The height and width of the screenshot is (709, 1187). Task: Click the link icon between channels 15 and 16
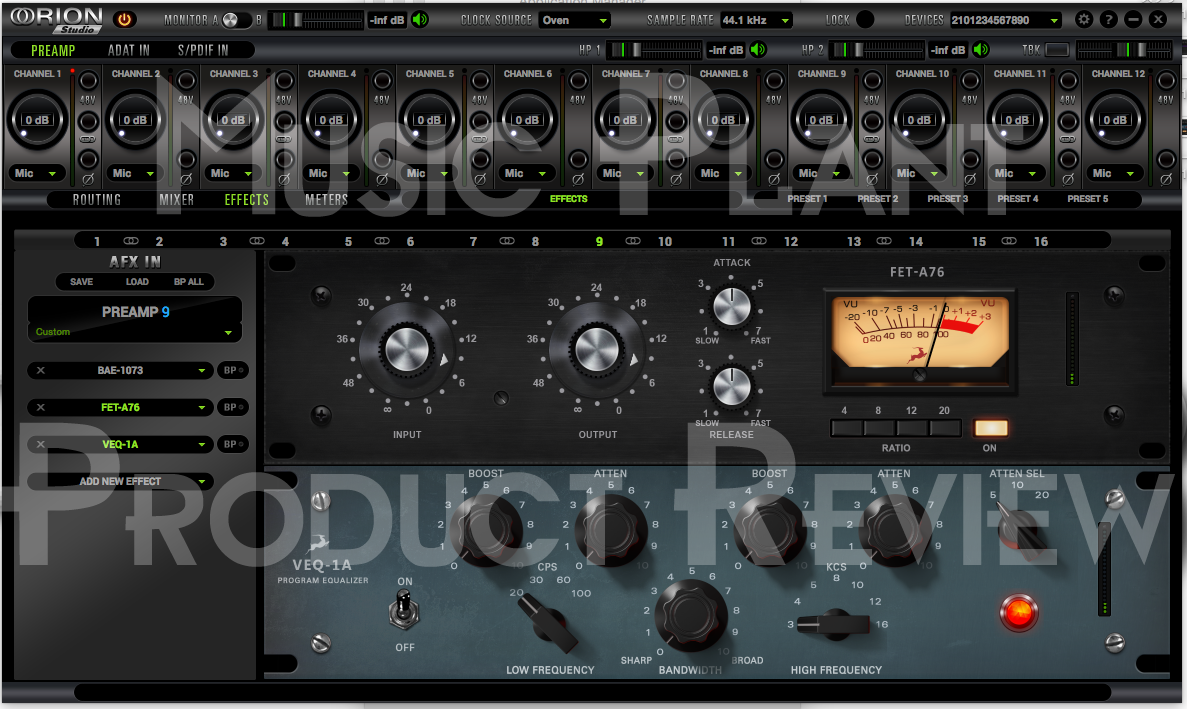[1009, 241]
